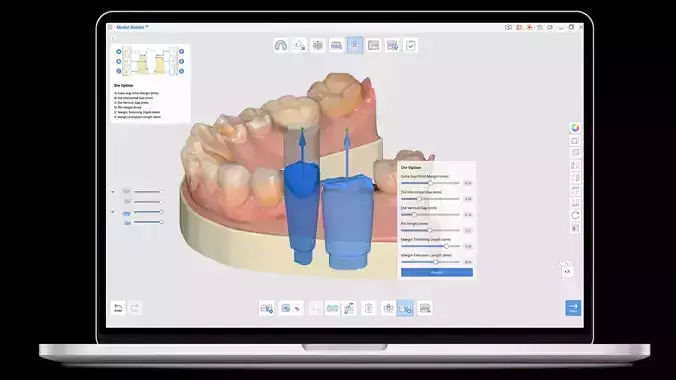Image resolution: width=676 pixels, height=380 pixels.
Task: Select the dental arch step icon
Action: pyautogui.click(x=281, y=45)
